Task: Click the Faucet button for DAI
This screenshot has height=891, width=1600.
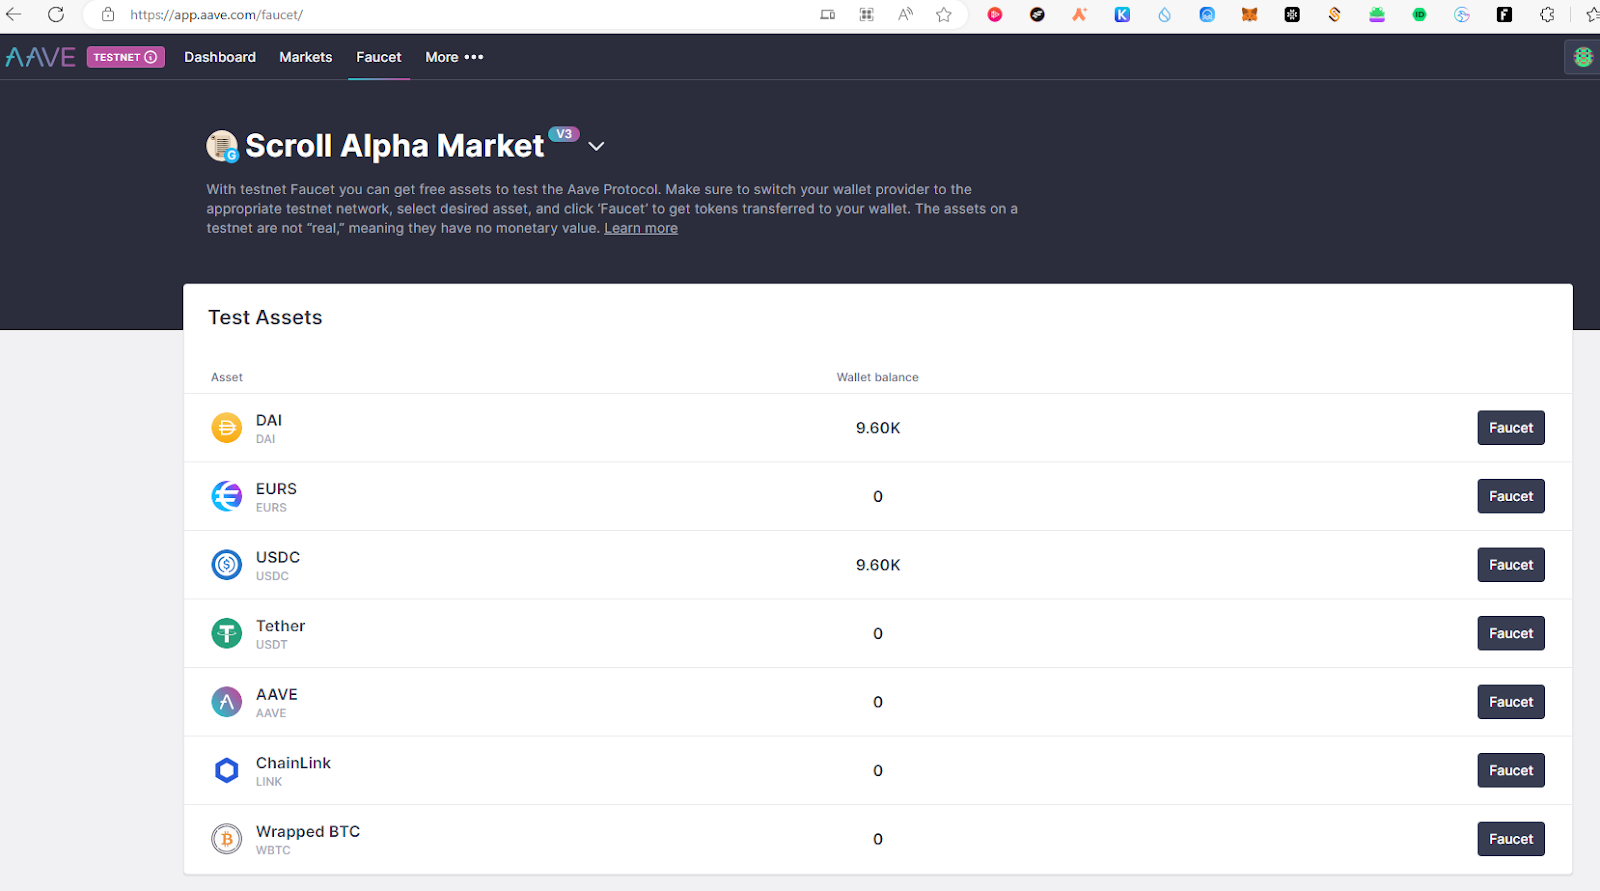Action: pyautogui.click(x=1511, y=428)
